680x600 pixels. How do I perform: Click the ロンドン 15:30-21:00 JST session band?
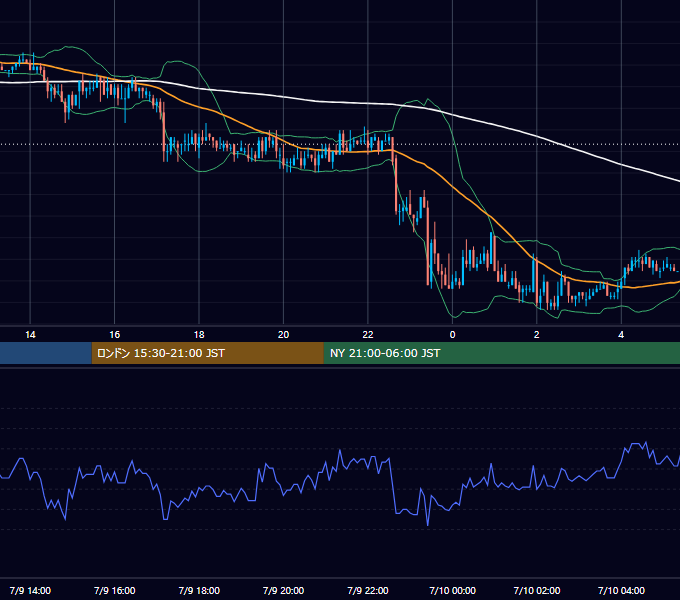207,353
